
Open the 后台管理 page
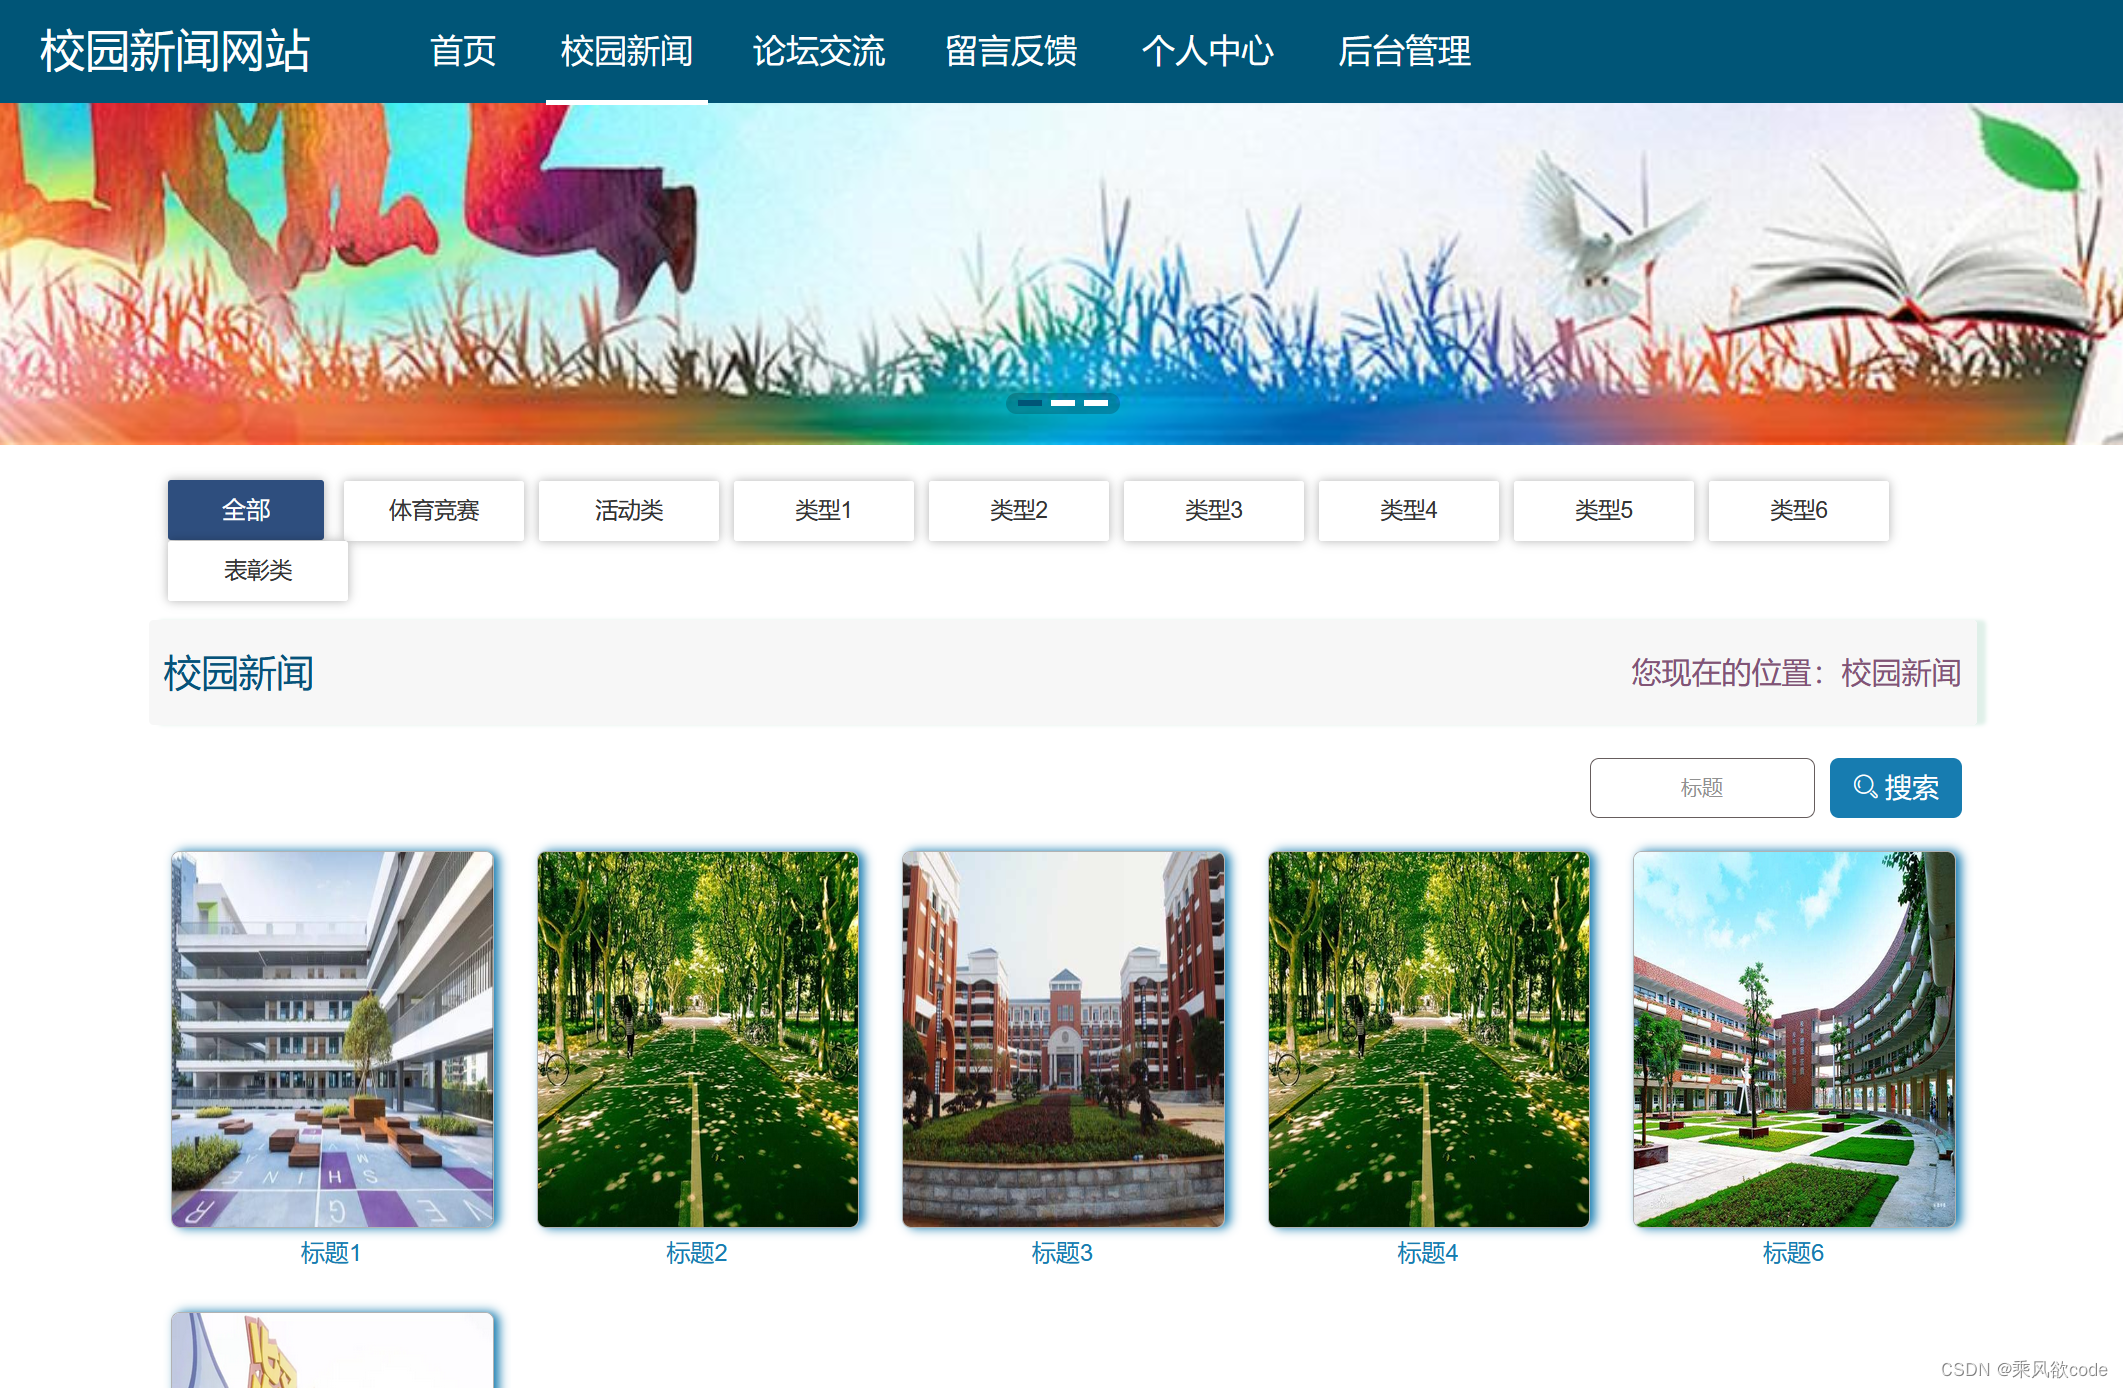pos(1406,51)
